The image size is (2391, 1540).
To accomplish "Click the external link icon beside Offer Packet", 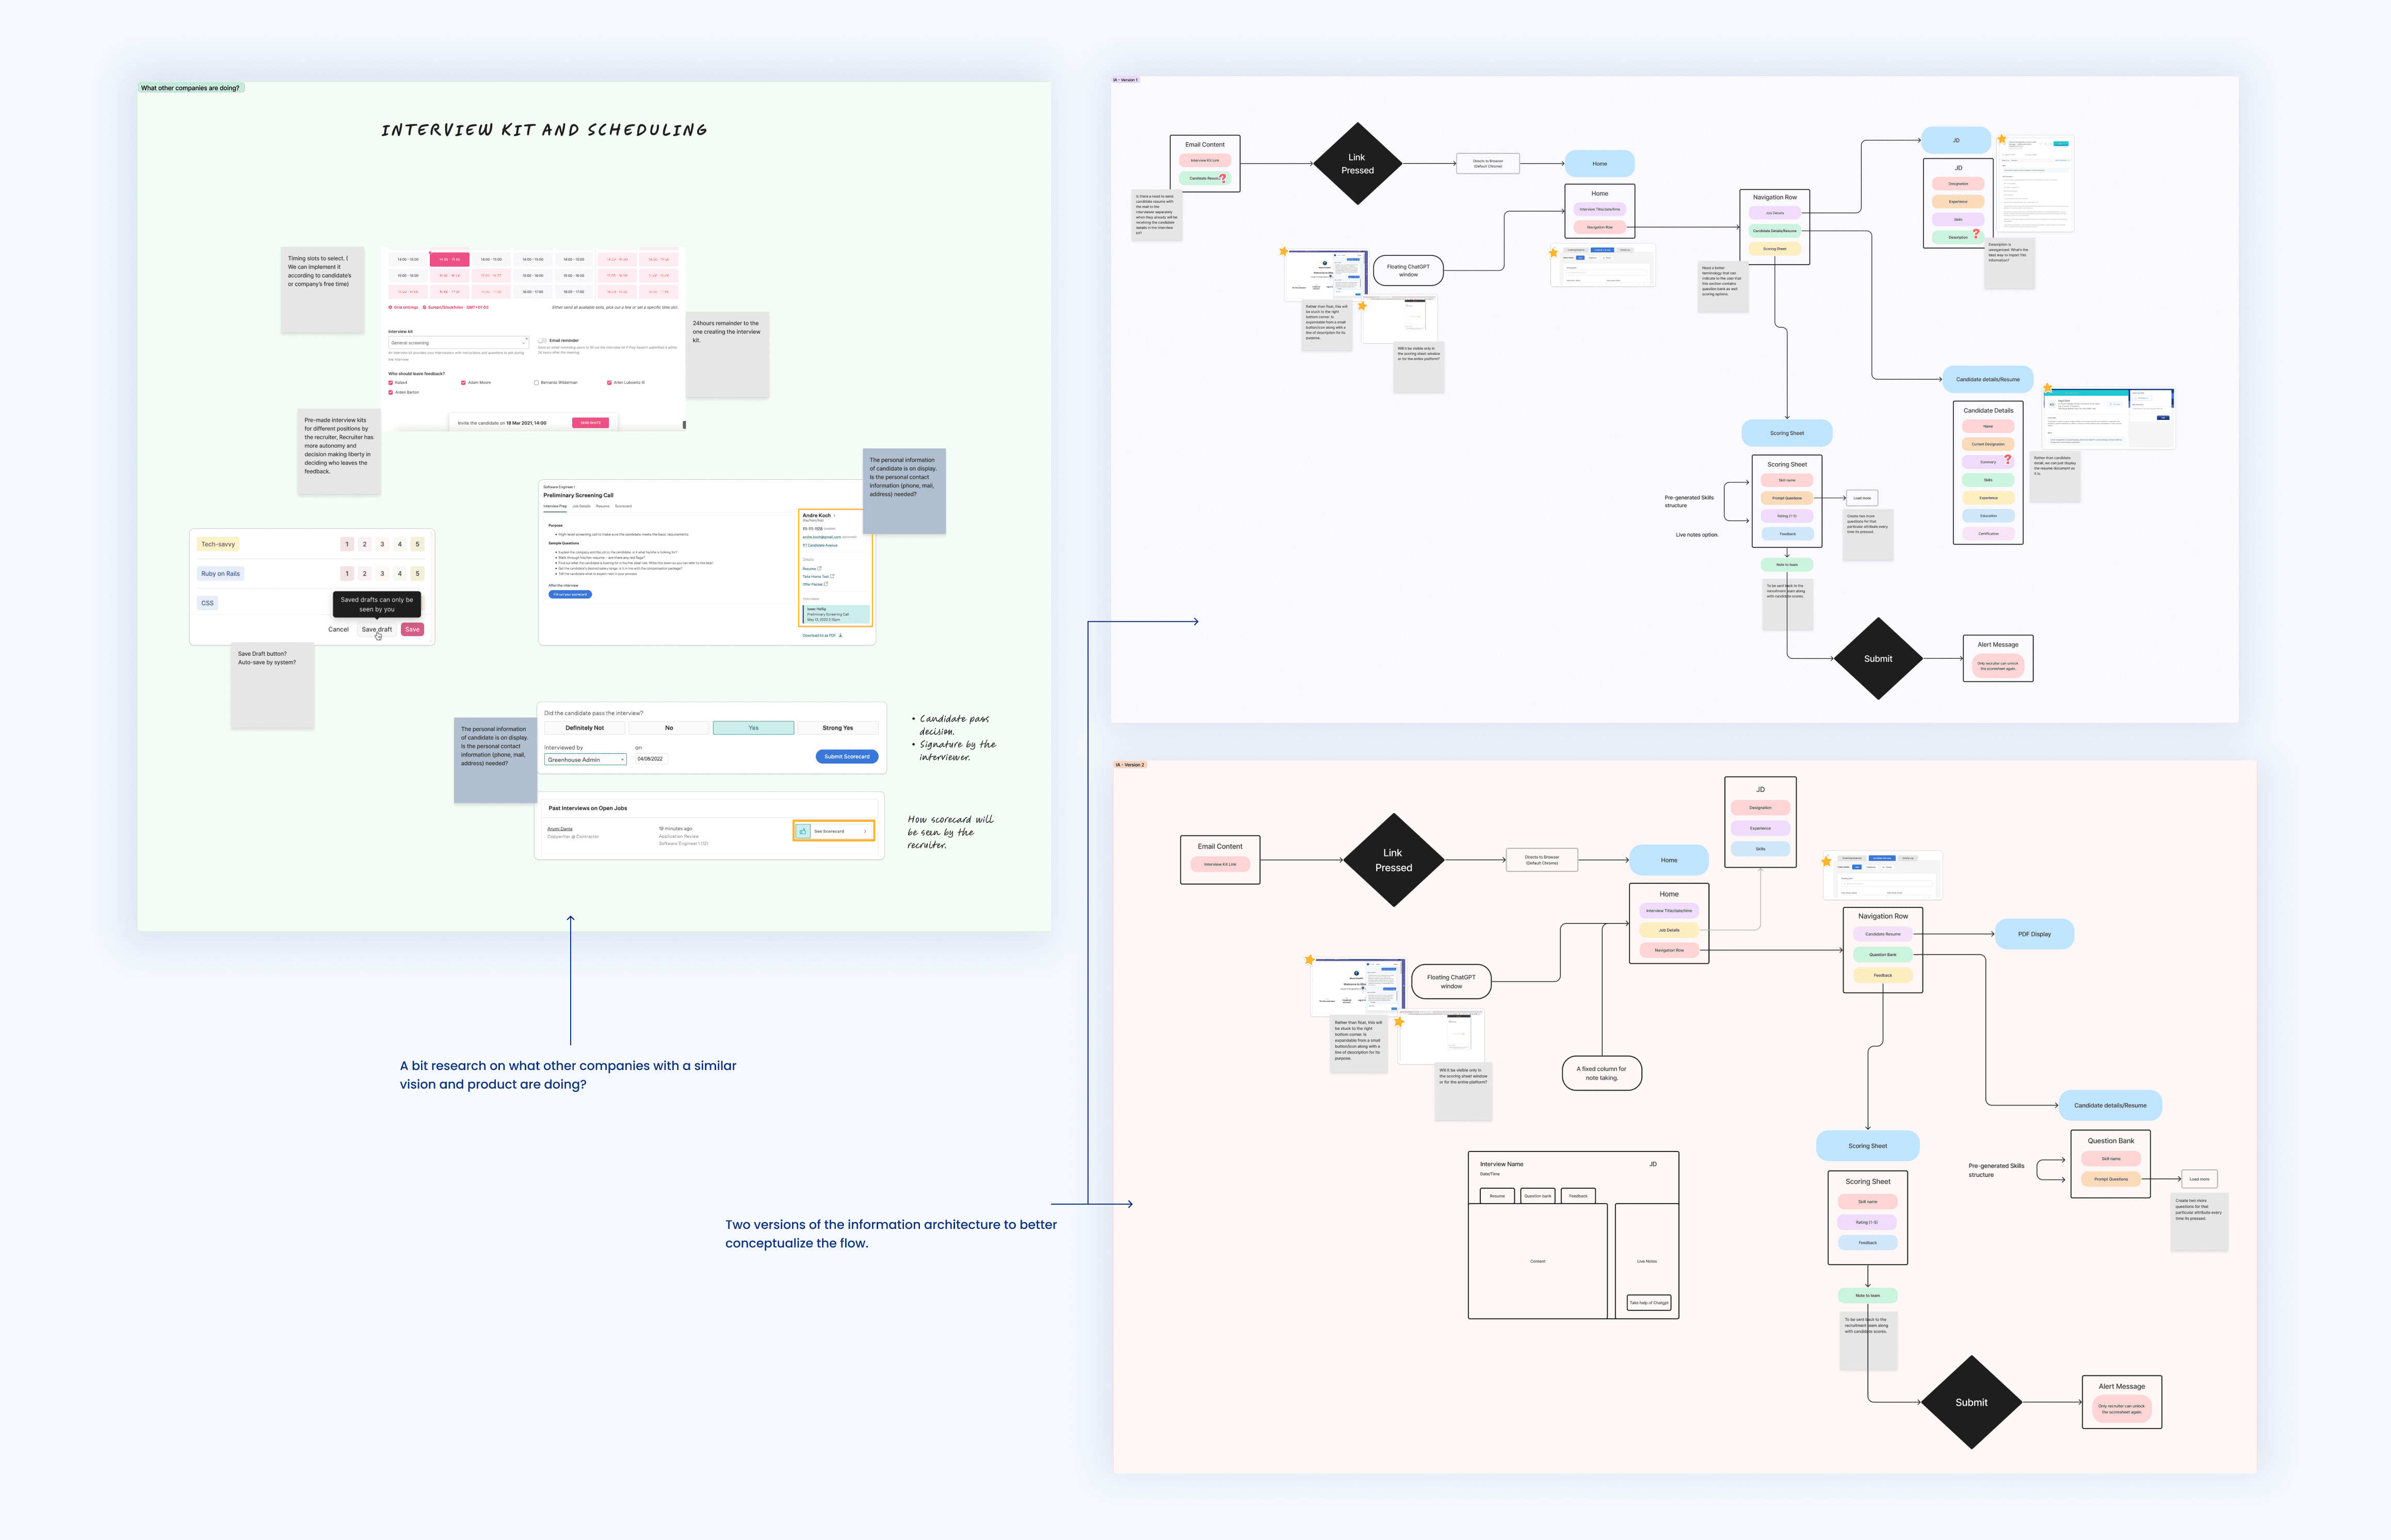I will point(826,584).
